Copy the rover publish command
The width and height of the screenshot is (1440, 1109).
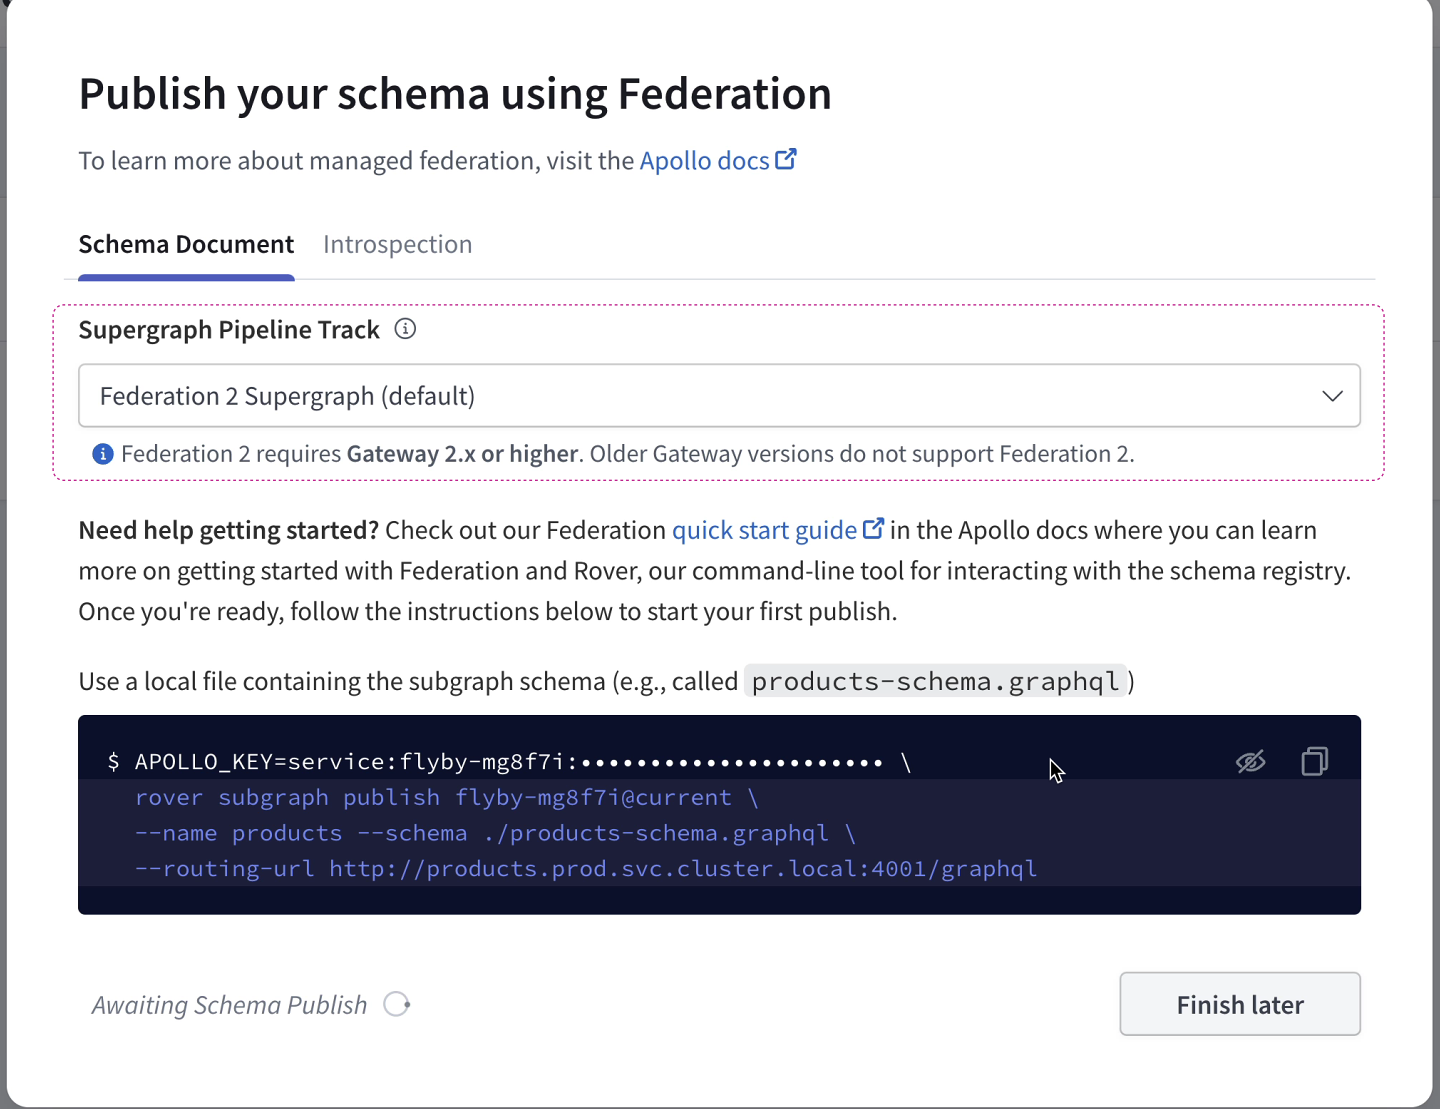pyautogui.click(x=1314, y=761)
